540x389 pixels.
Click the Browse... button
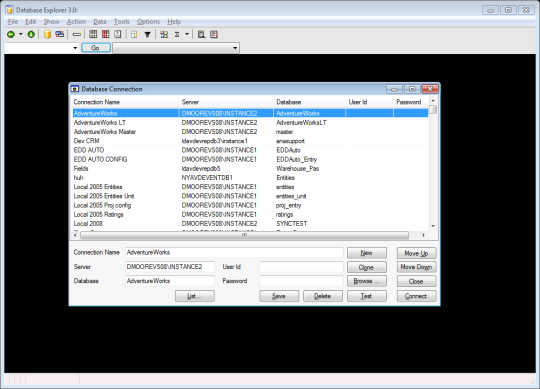coord(367,281)
